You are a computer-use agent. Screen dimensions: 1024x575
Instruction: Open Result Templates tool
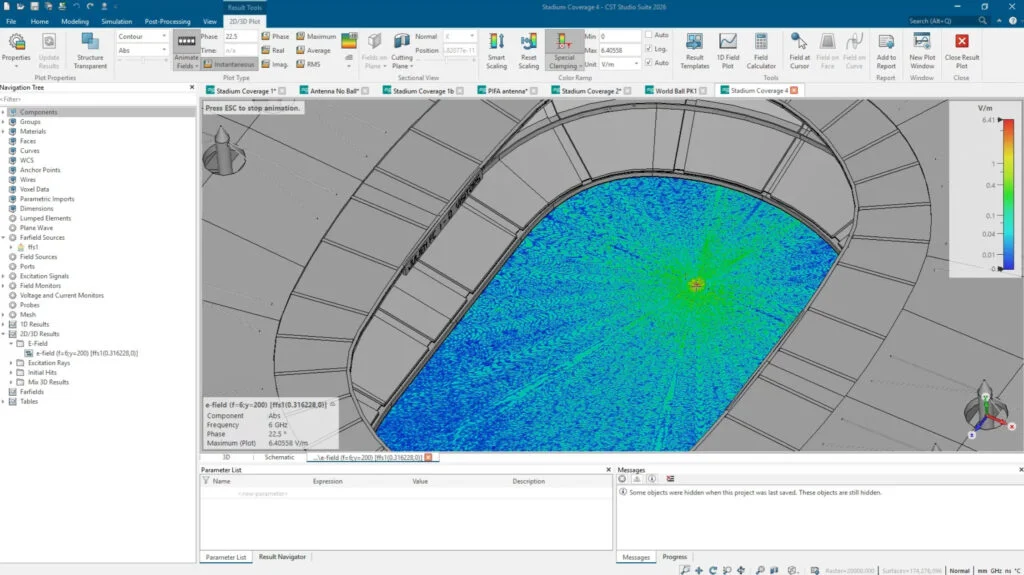[694, 51]
